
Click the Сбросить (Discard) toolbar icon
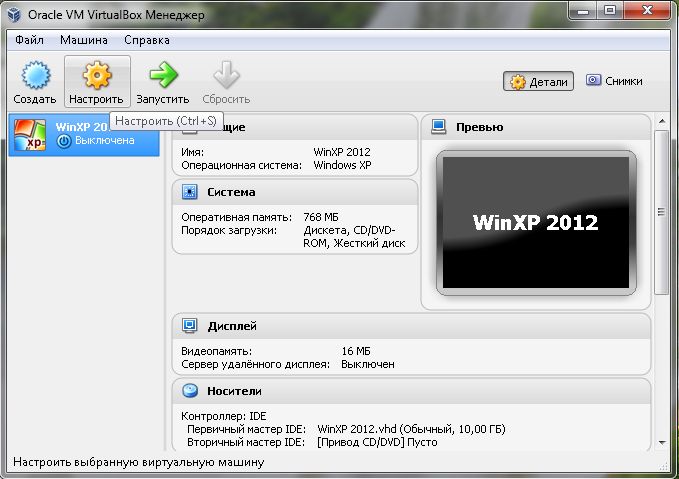click(x=226, y=76)
